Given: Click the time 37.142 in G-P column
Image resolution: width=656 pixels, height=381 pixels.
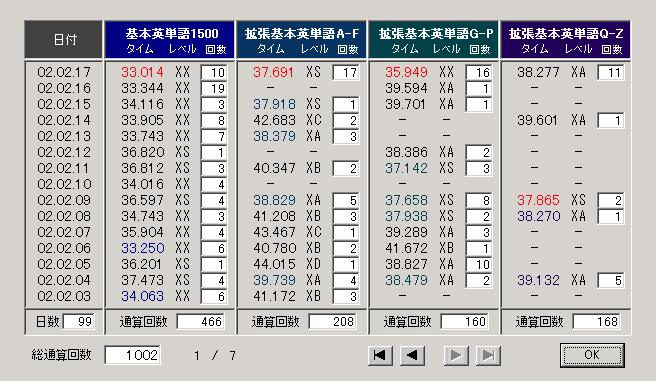Looking at the screenshot, I should click(406, 168).
